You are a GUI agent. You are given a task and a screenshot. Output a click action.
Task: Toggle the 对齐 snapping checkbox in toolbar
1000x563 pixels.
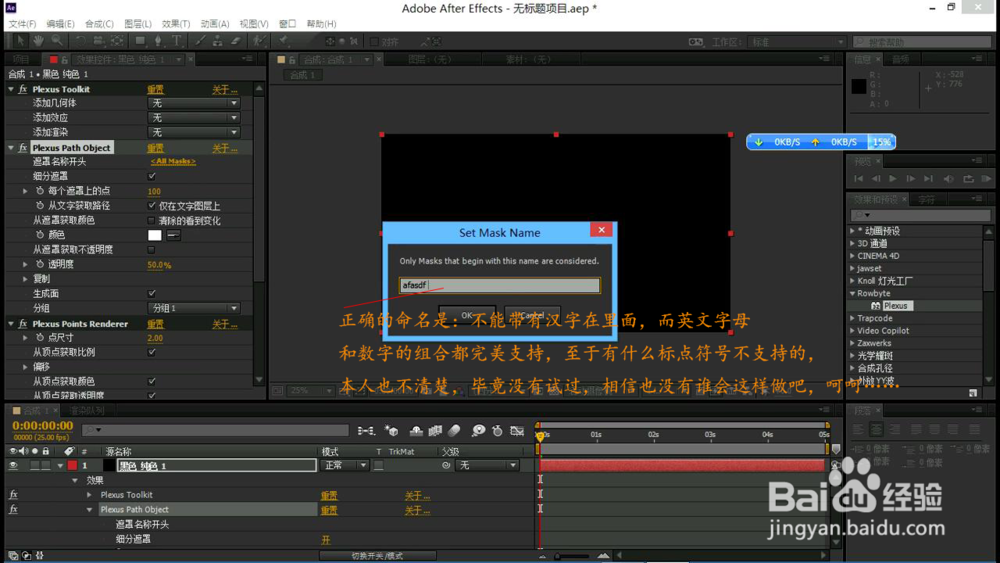(374, 41)
